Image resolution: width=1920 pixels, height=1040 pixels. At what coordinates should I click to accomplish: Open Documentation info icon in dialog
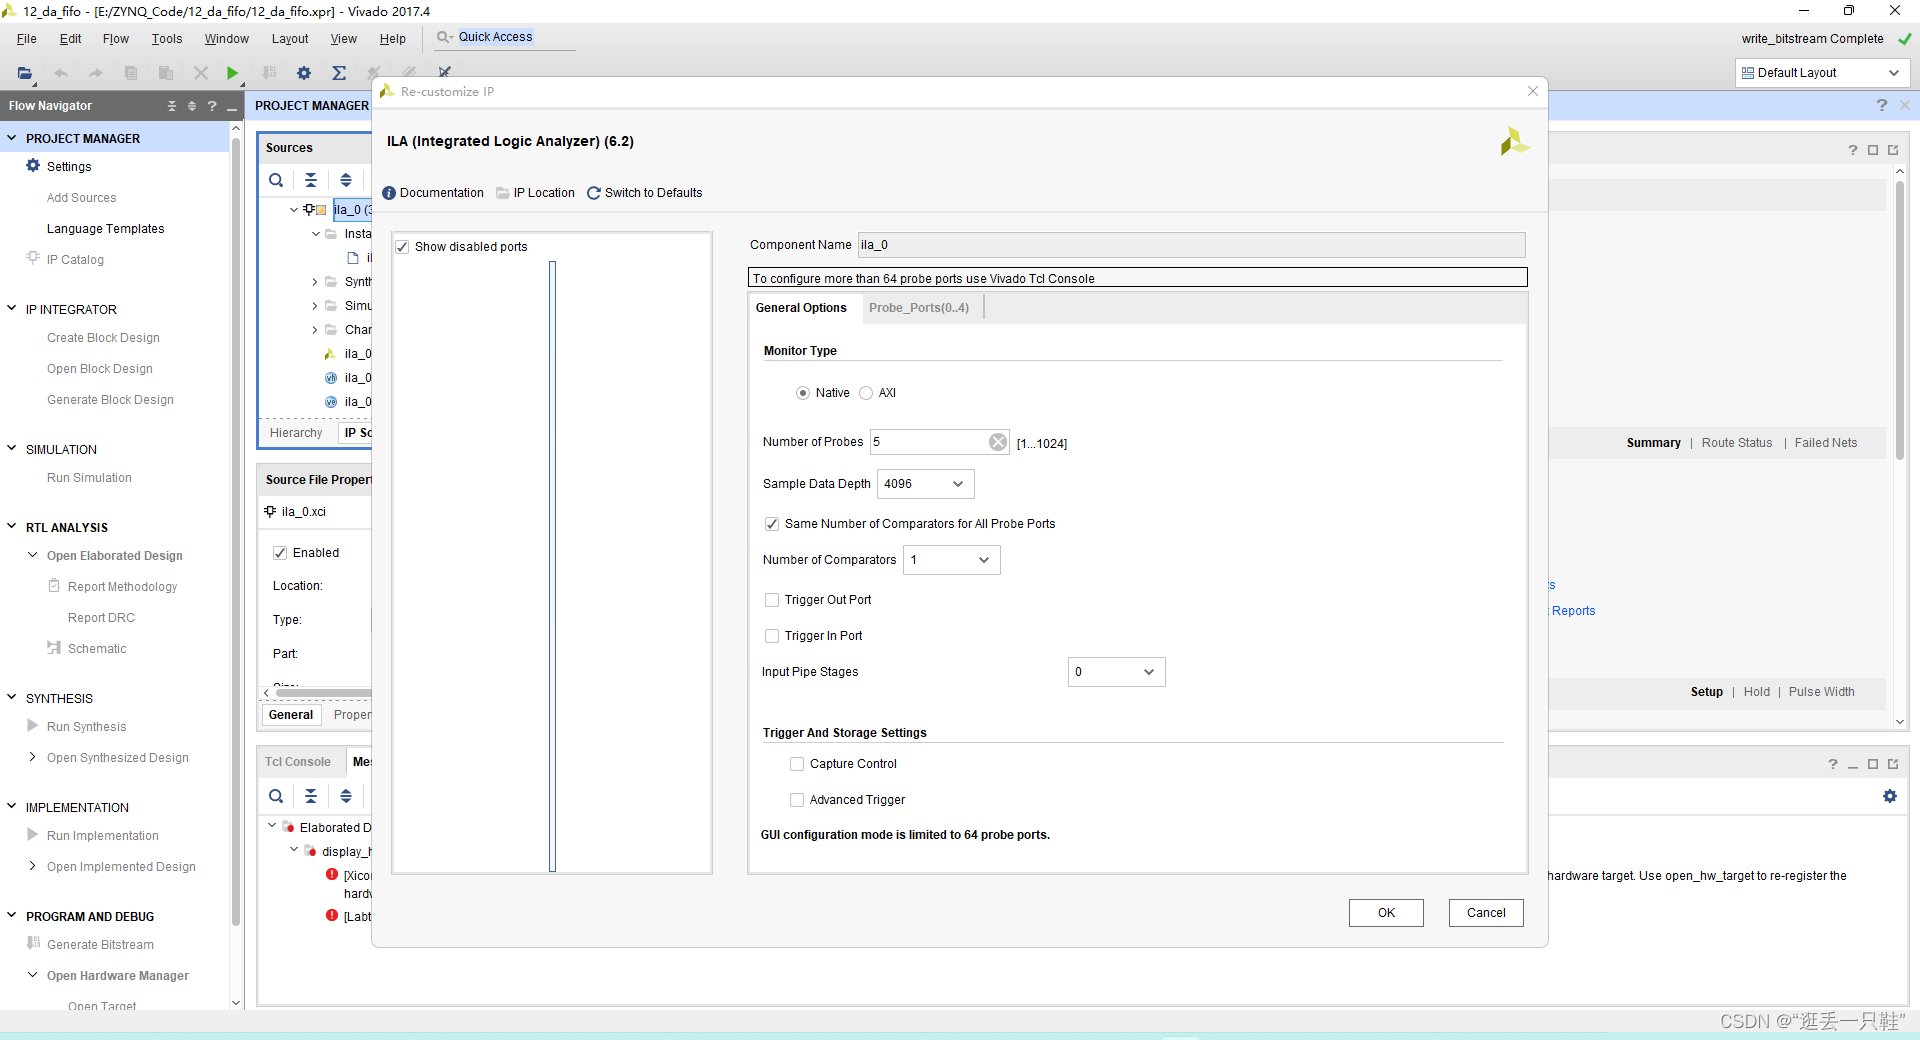389,193
